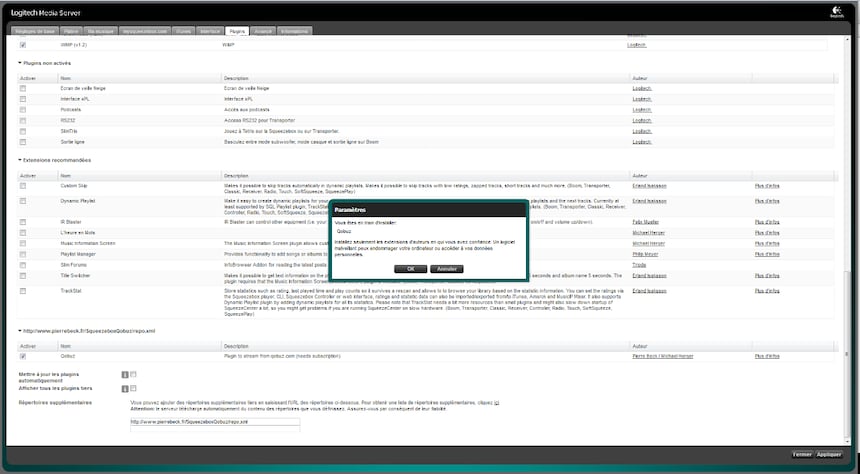Viewport: 860px width, 474px height.
Task: Switch to the Réglages de base tab
Action: point(35,31)
